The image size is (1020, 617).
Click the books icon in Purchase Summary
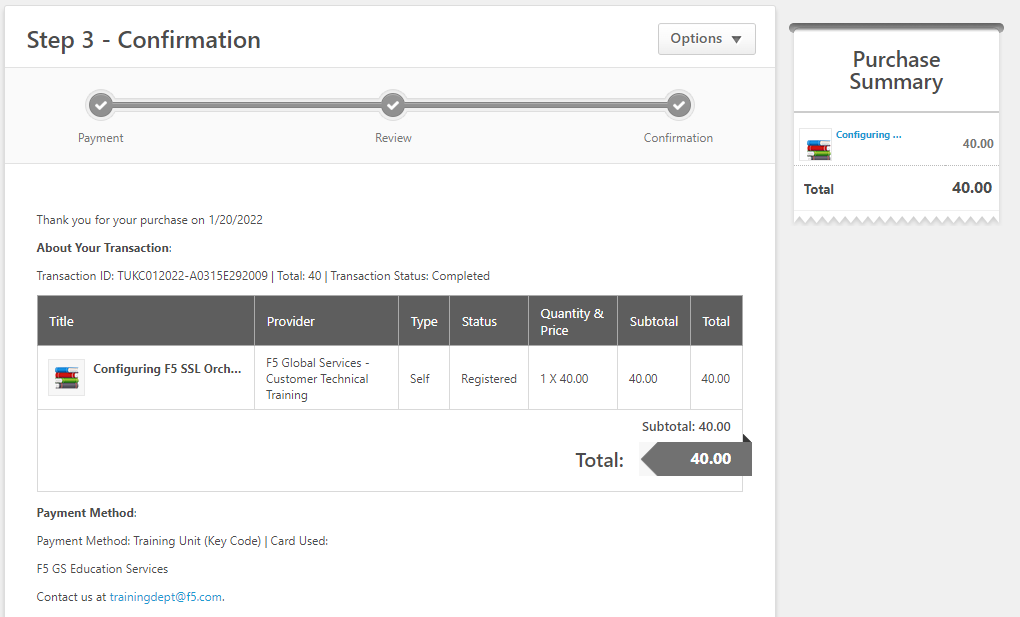point(818,145)
